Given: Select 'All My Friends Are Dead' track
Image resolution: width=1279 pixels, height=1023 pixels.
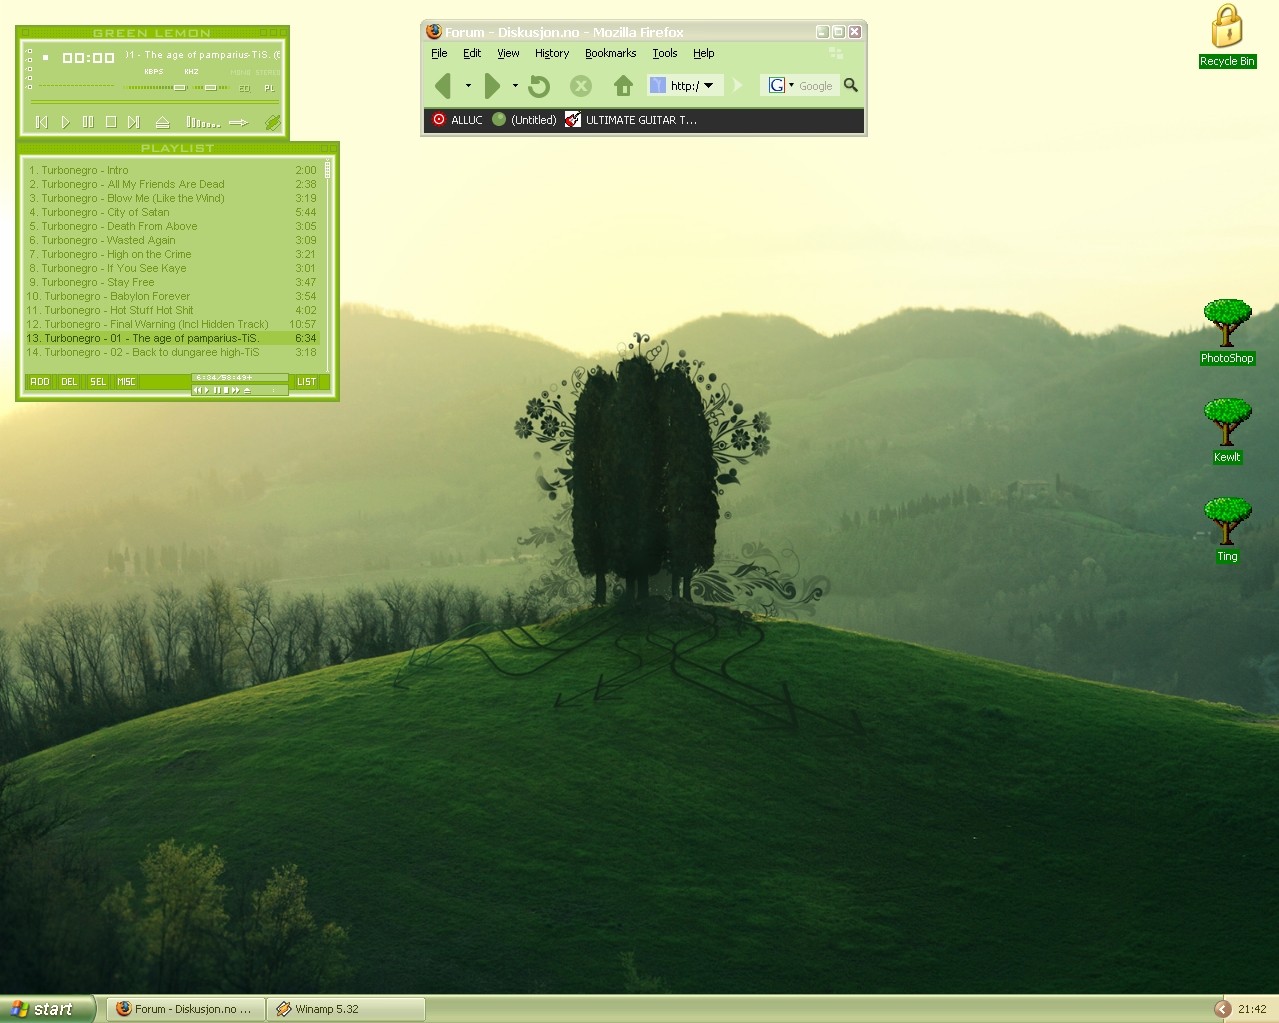Looking at the screenshot, I should [172, 184].
